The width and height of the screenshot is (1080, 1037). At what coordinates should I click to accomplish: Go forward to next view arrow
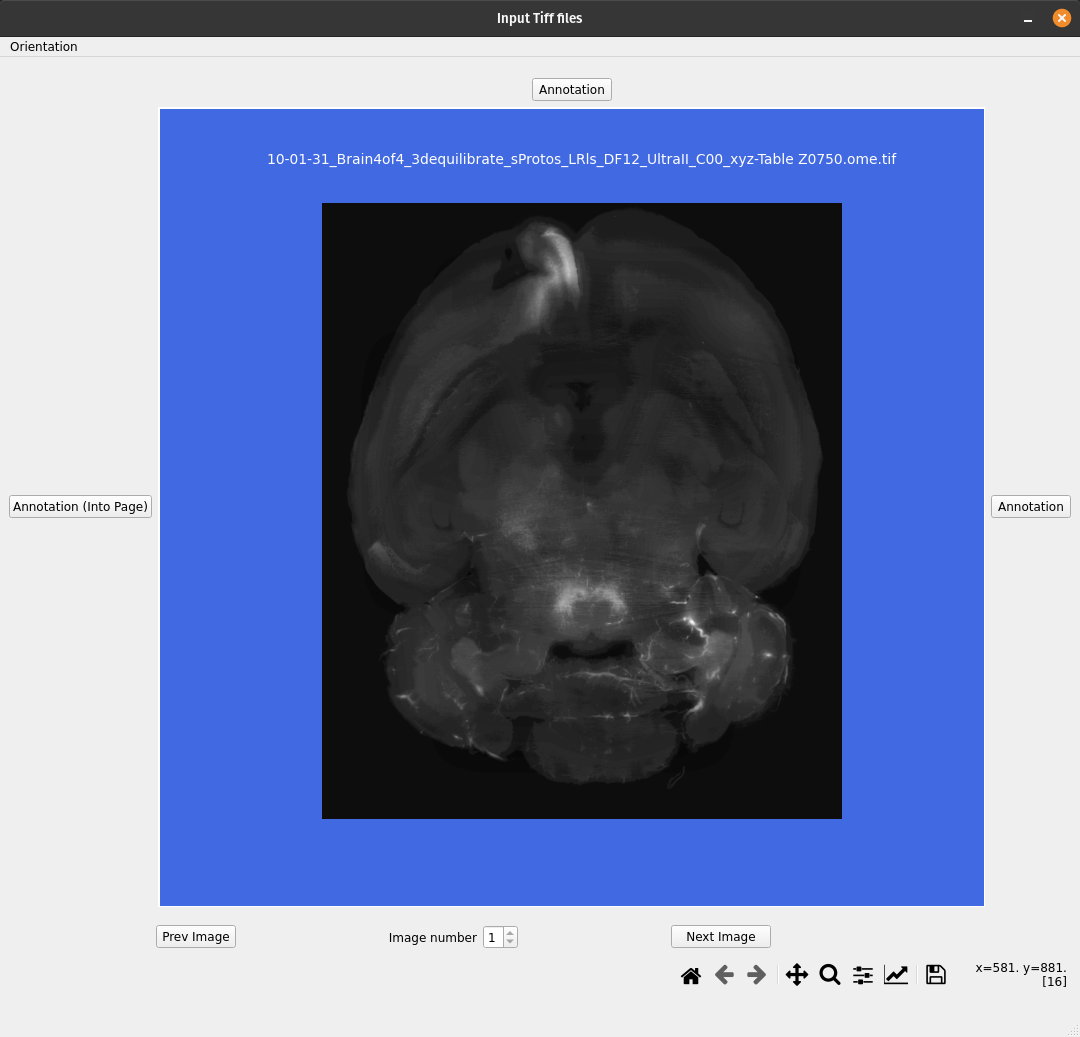(x=756, y=975)
